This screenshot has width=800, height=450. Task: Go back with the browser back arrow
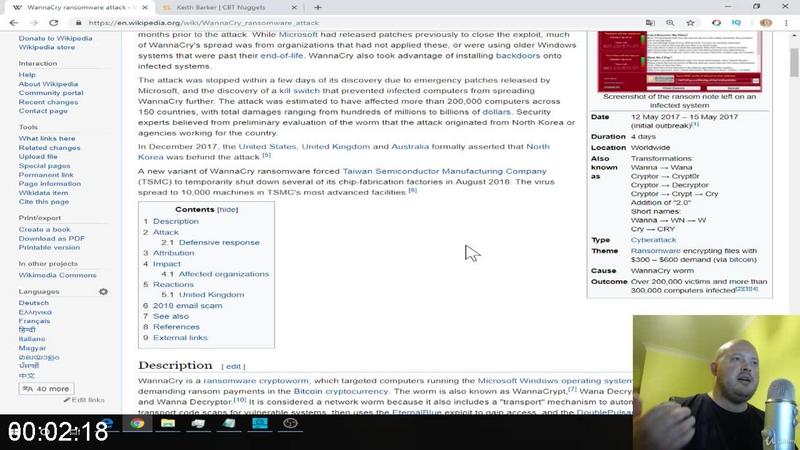14,23
